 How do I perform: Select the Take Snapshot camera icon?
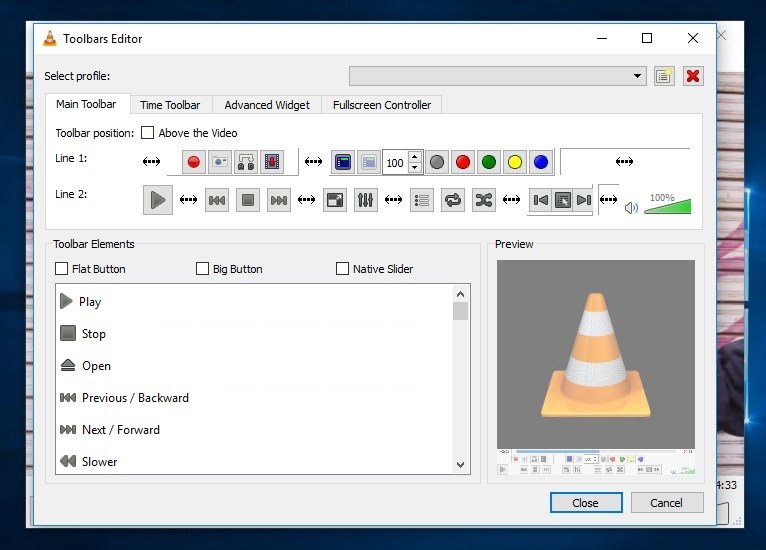[220, 162]
